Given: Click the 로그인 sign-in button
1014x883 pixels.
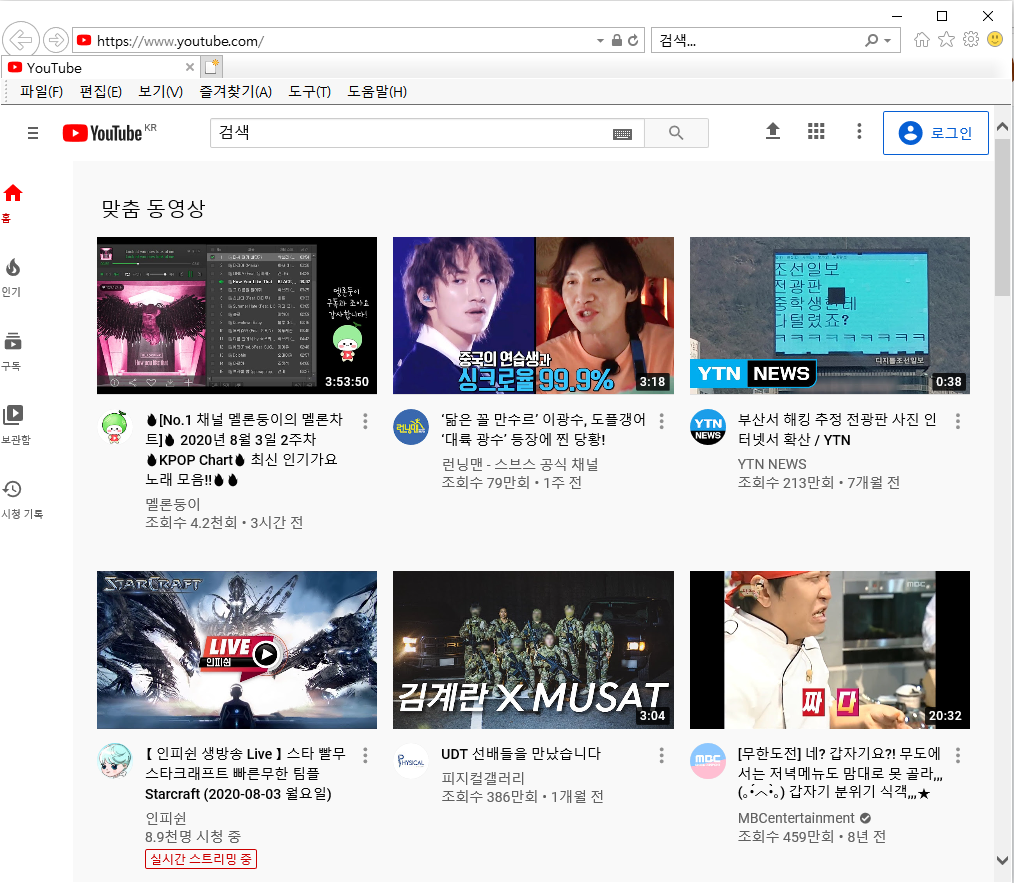Looking at the screenshot, I should click(x=936, y=133).
